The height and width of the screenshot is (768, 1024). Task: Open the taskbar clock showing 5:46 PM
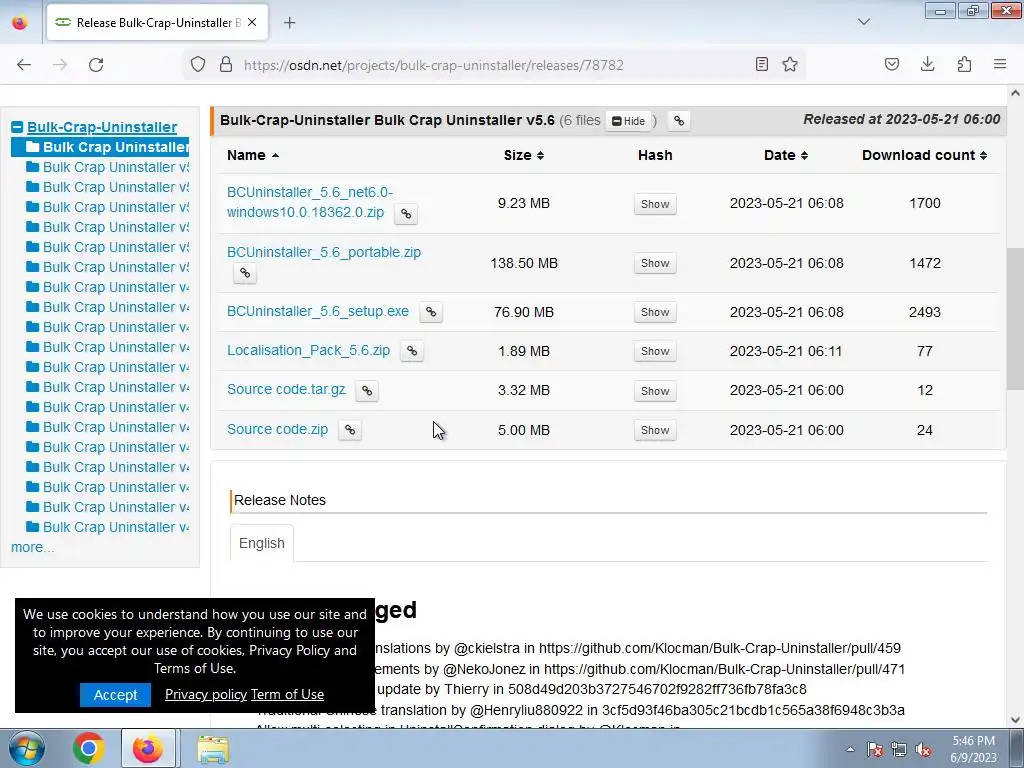click(973, 749)
